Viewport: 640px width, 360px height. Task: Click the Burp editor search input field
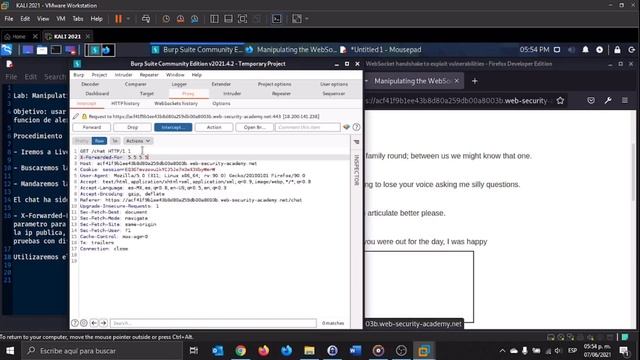tap(213, 323)
